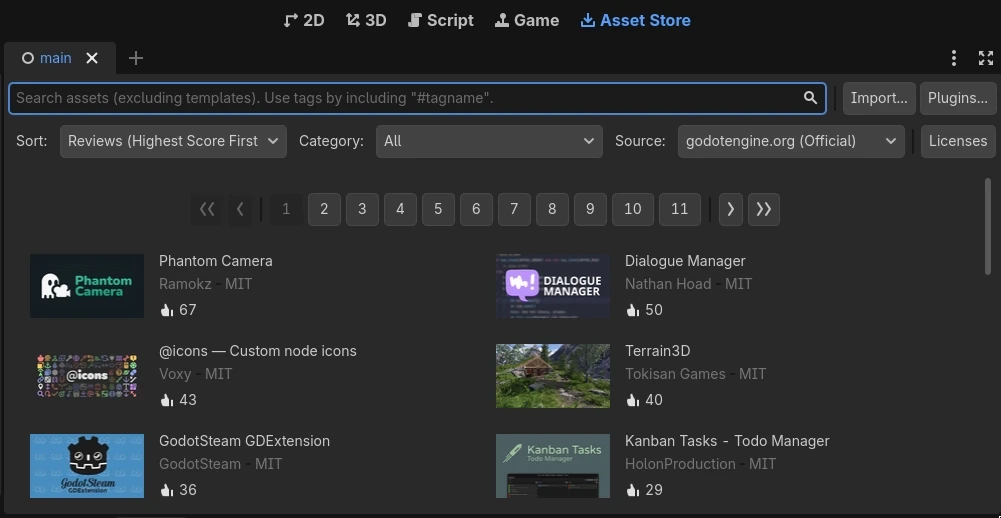Go to the next results page
The width and height of the screenshot is (1001, 518).
click(731, 209)
